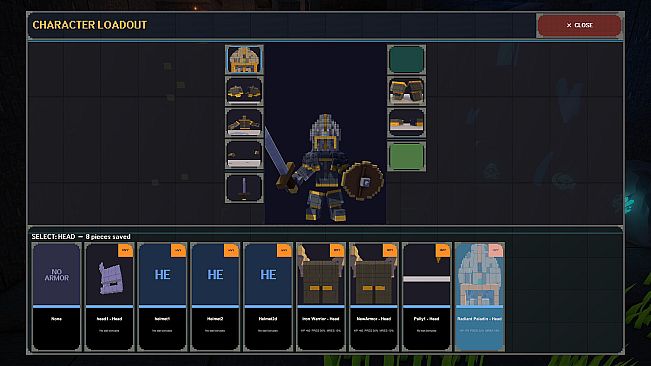651x366 pixels.
Task: Select the helmet head equipment slot
Action: point(244,60)
